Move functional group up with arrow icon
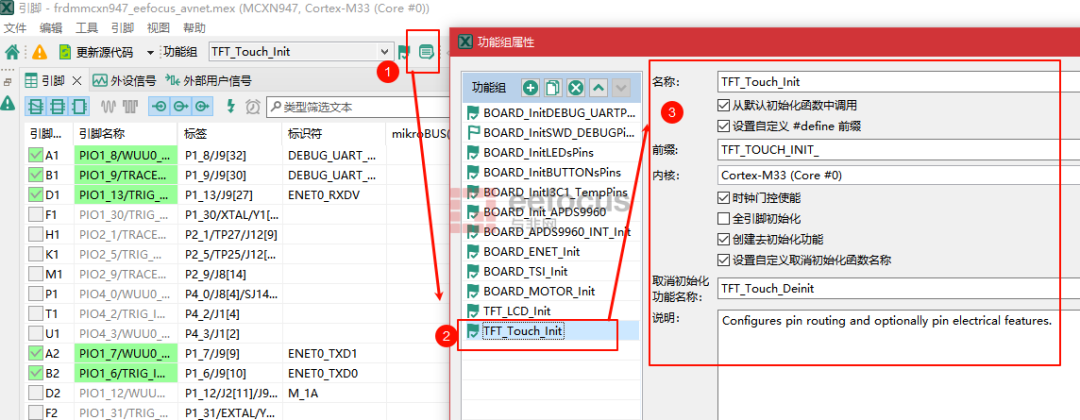Image resolution: width=1080 pixels, height=420 pixels. [x=599, y=87]
